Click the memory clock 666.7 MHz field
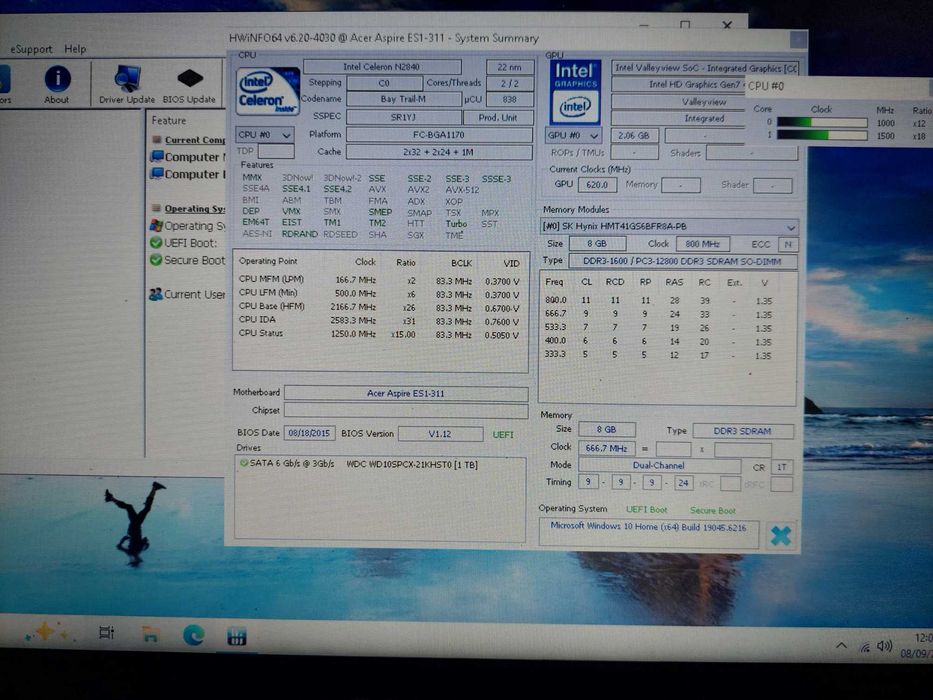Screen dimensions: 933x700 606,448
